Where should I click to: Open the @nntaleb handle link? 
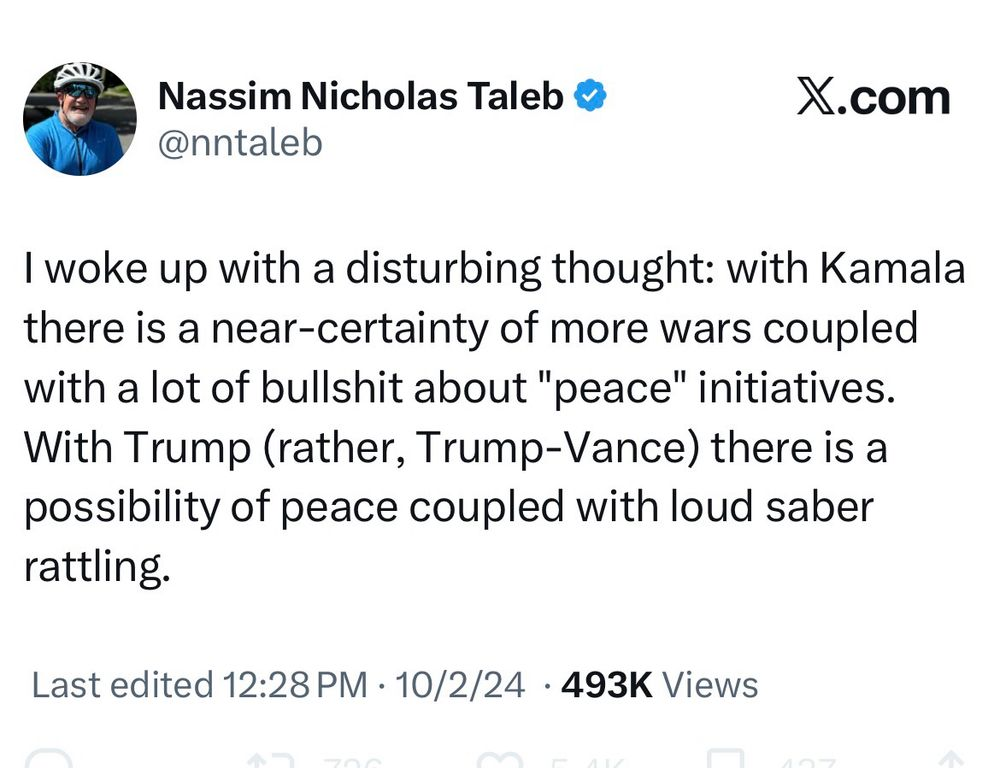(240, 143)
